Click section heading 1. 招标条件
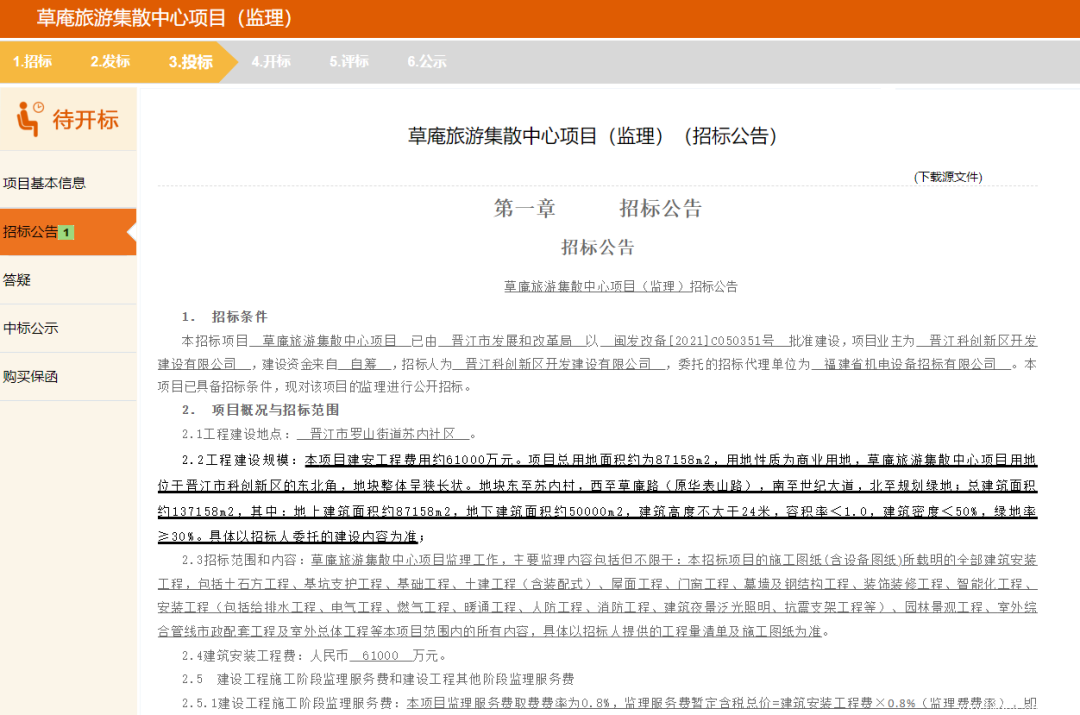The width and height of the screenshot is (1080, 715). click(225, 317)
